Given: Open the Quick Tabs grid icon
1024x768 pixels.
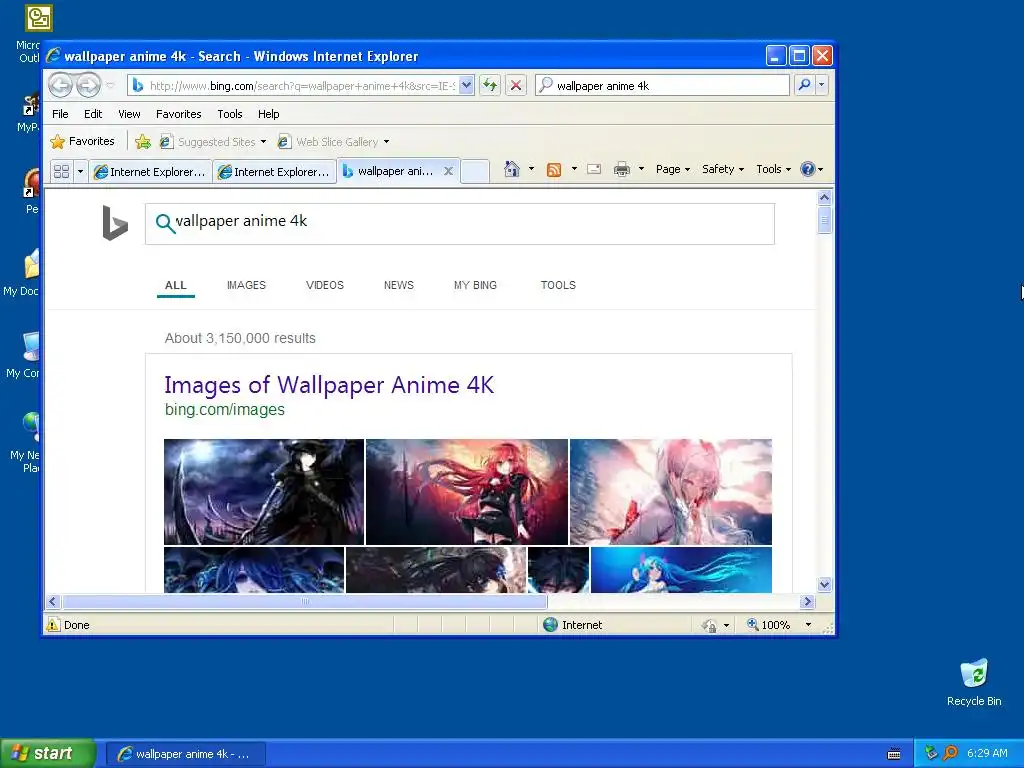Looking at the screenshot, I should 61,172.
